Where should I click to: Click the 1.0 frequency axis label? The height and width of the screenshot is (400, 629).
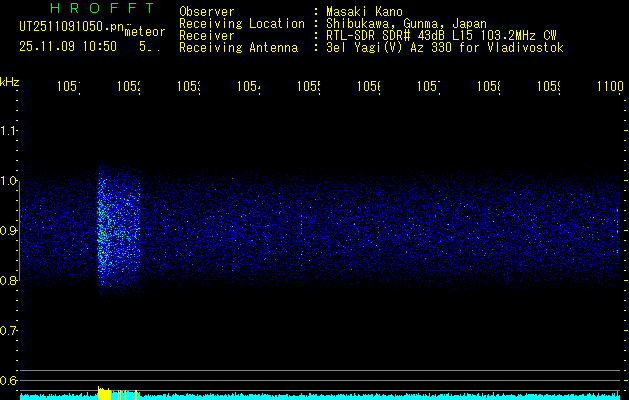pos(8,181)
